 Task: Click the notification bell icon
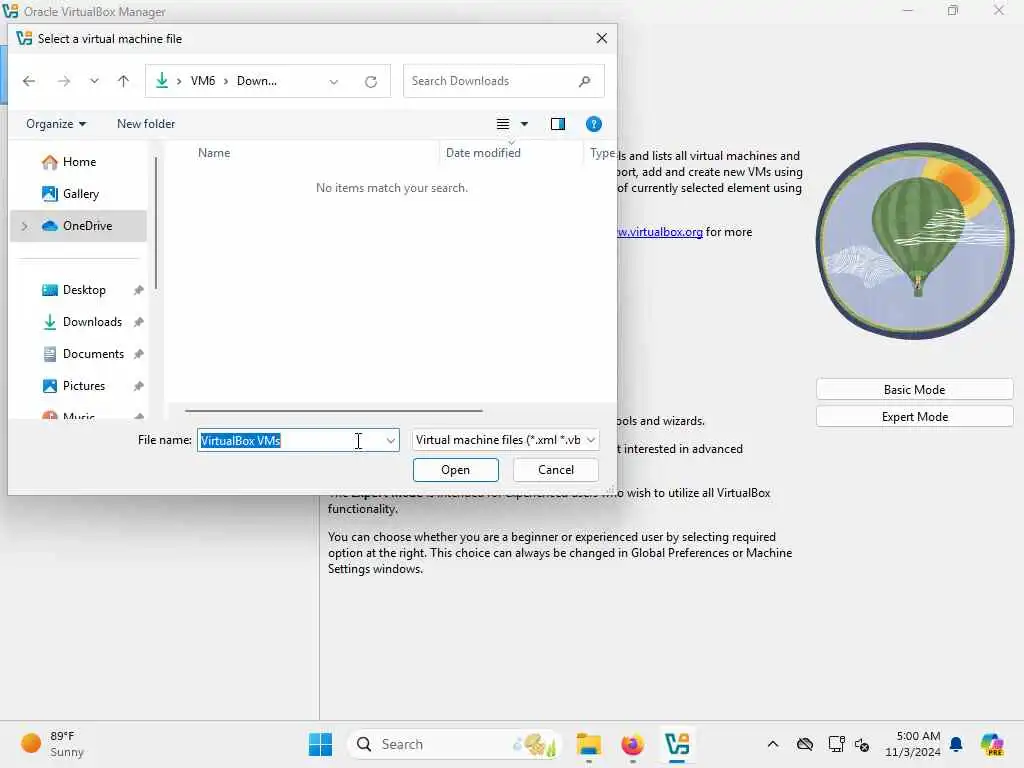[956, 744]
